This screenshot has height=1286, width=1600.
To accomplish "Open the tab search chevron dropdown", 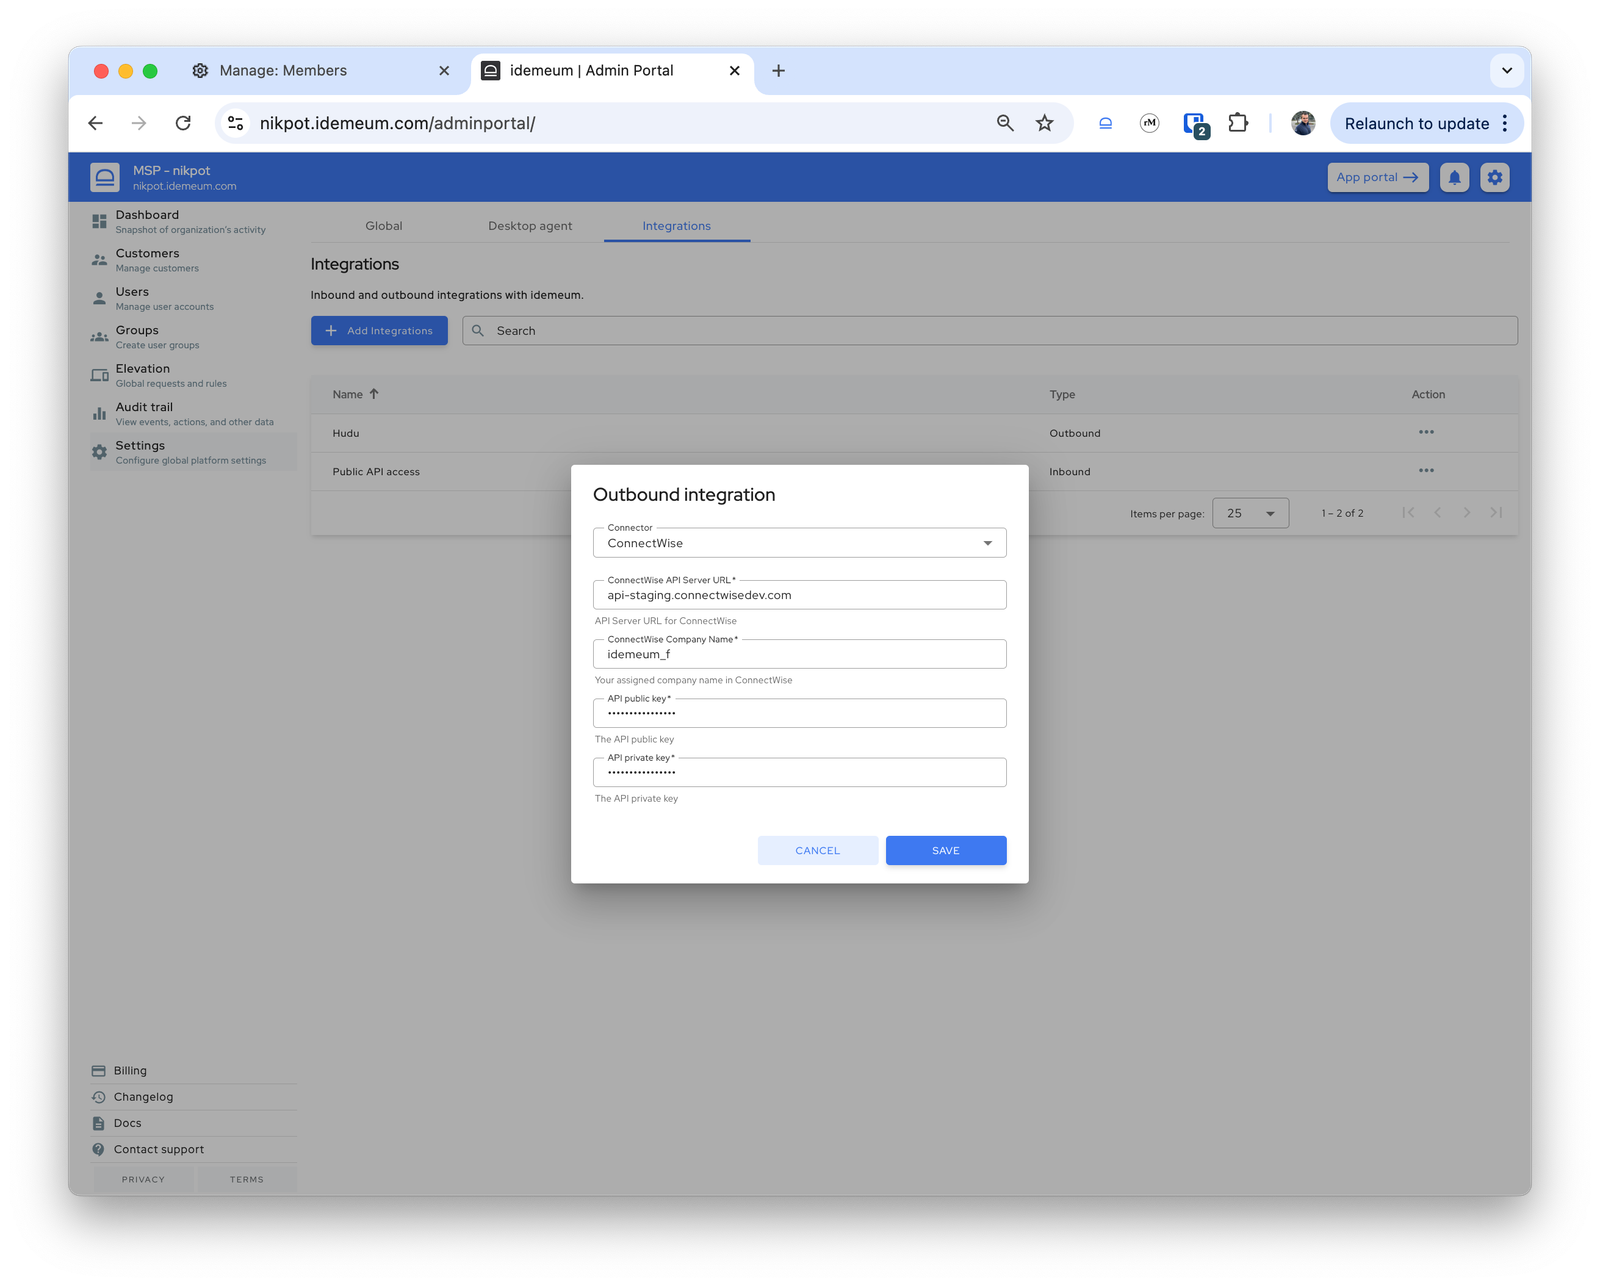I will pos(1507,71).
